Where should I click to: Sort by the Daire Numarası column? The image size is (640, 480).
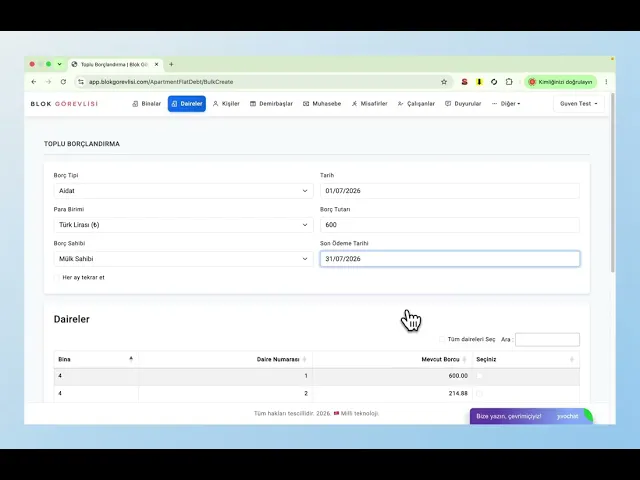pos(225,359)
